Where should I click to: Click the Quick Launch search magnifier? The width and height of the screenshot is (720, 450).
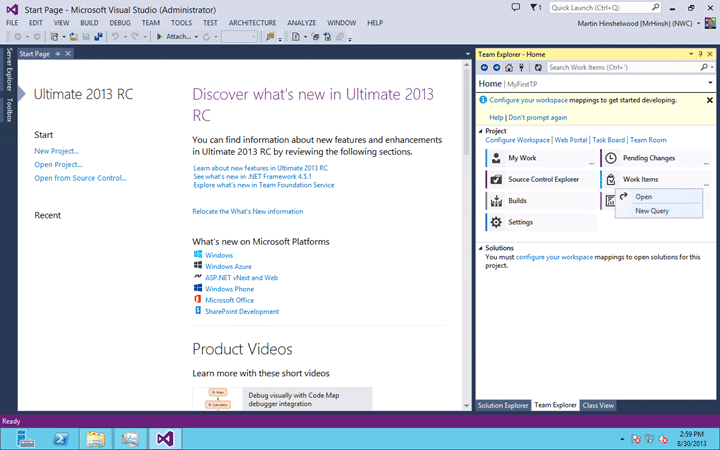[x=655, y=7]
